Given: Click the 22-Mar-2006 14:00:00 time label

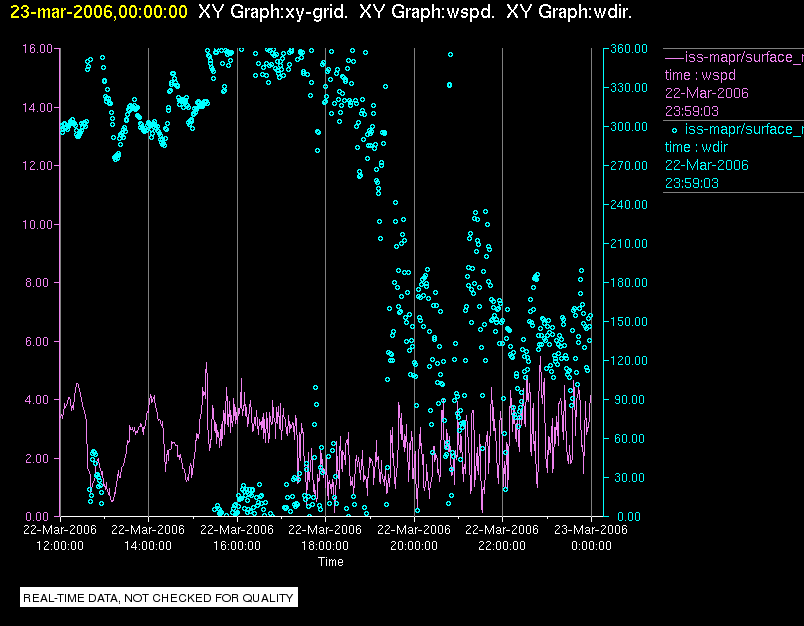Looking at the screenshot, I should (x=148, y=537).
